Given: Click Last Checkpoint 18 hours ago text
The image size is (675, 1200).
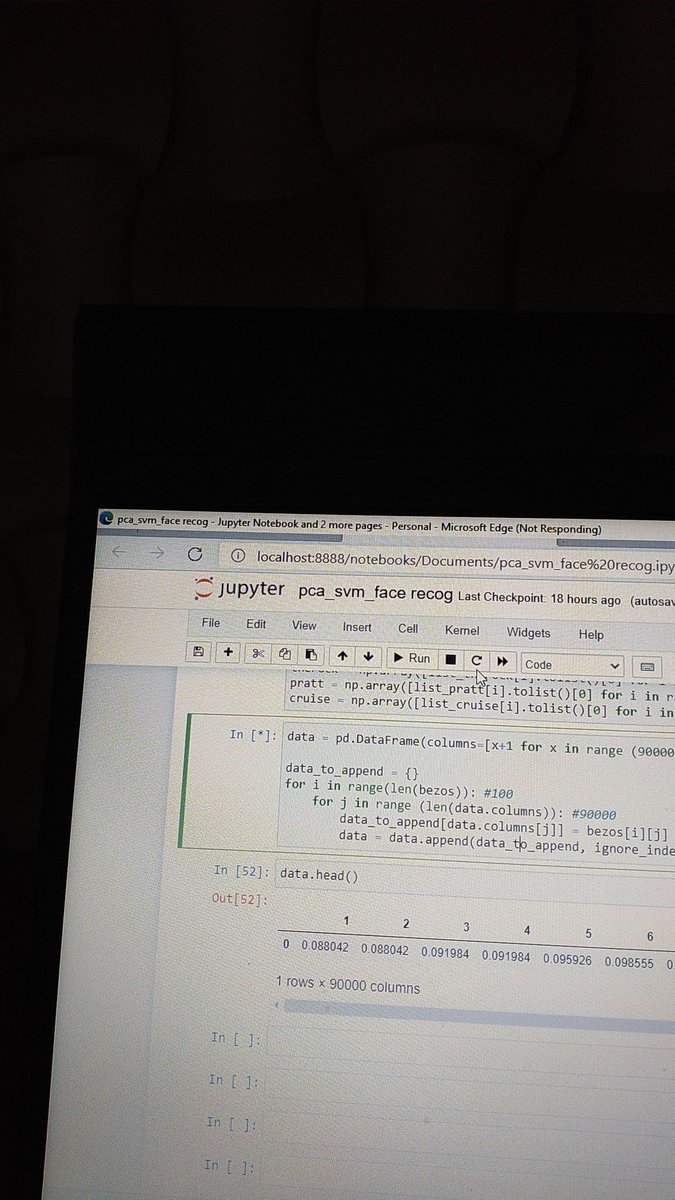Looking at the screenshot, I should pos(539,598).
